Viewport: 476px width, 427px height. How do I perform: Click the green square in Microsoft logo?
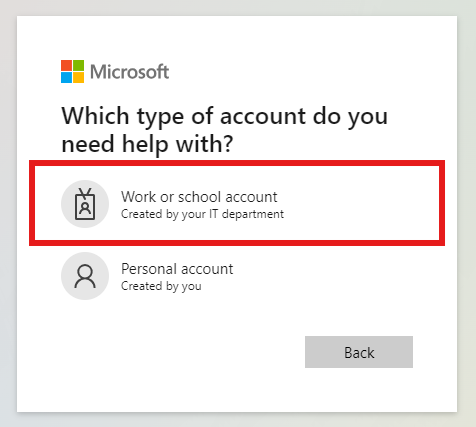click(78, 65)
